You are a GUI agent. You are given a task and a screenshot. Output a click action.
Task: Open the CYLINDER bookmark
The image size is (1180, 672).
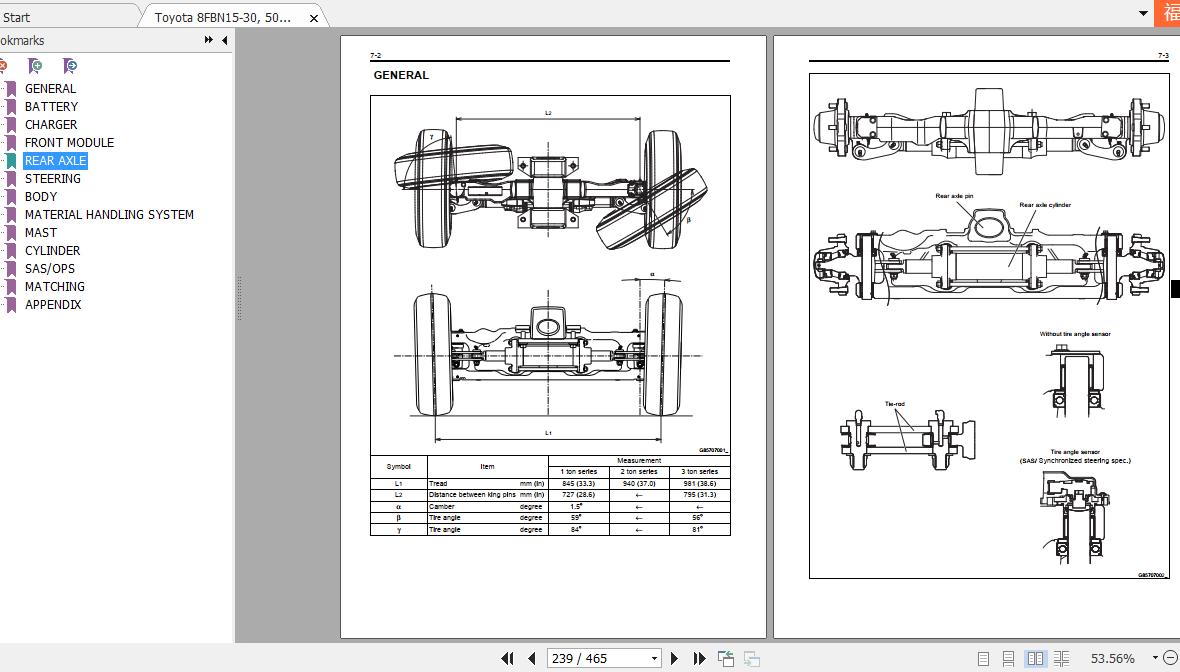(53, 251)
